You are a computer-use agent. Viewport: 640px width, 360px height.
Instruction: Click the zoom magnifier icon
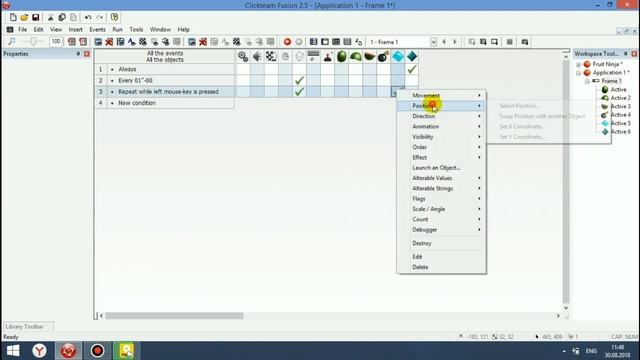point(11,42)
